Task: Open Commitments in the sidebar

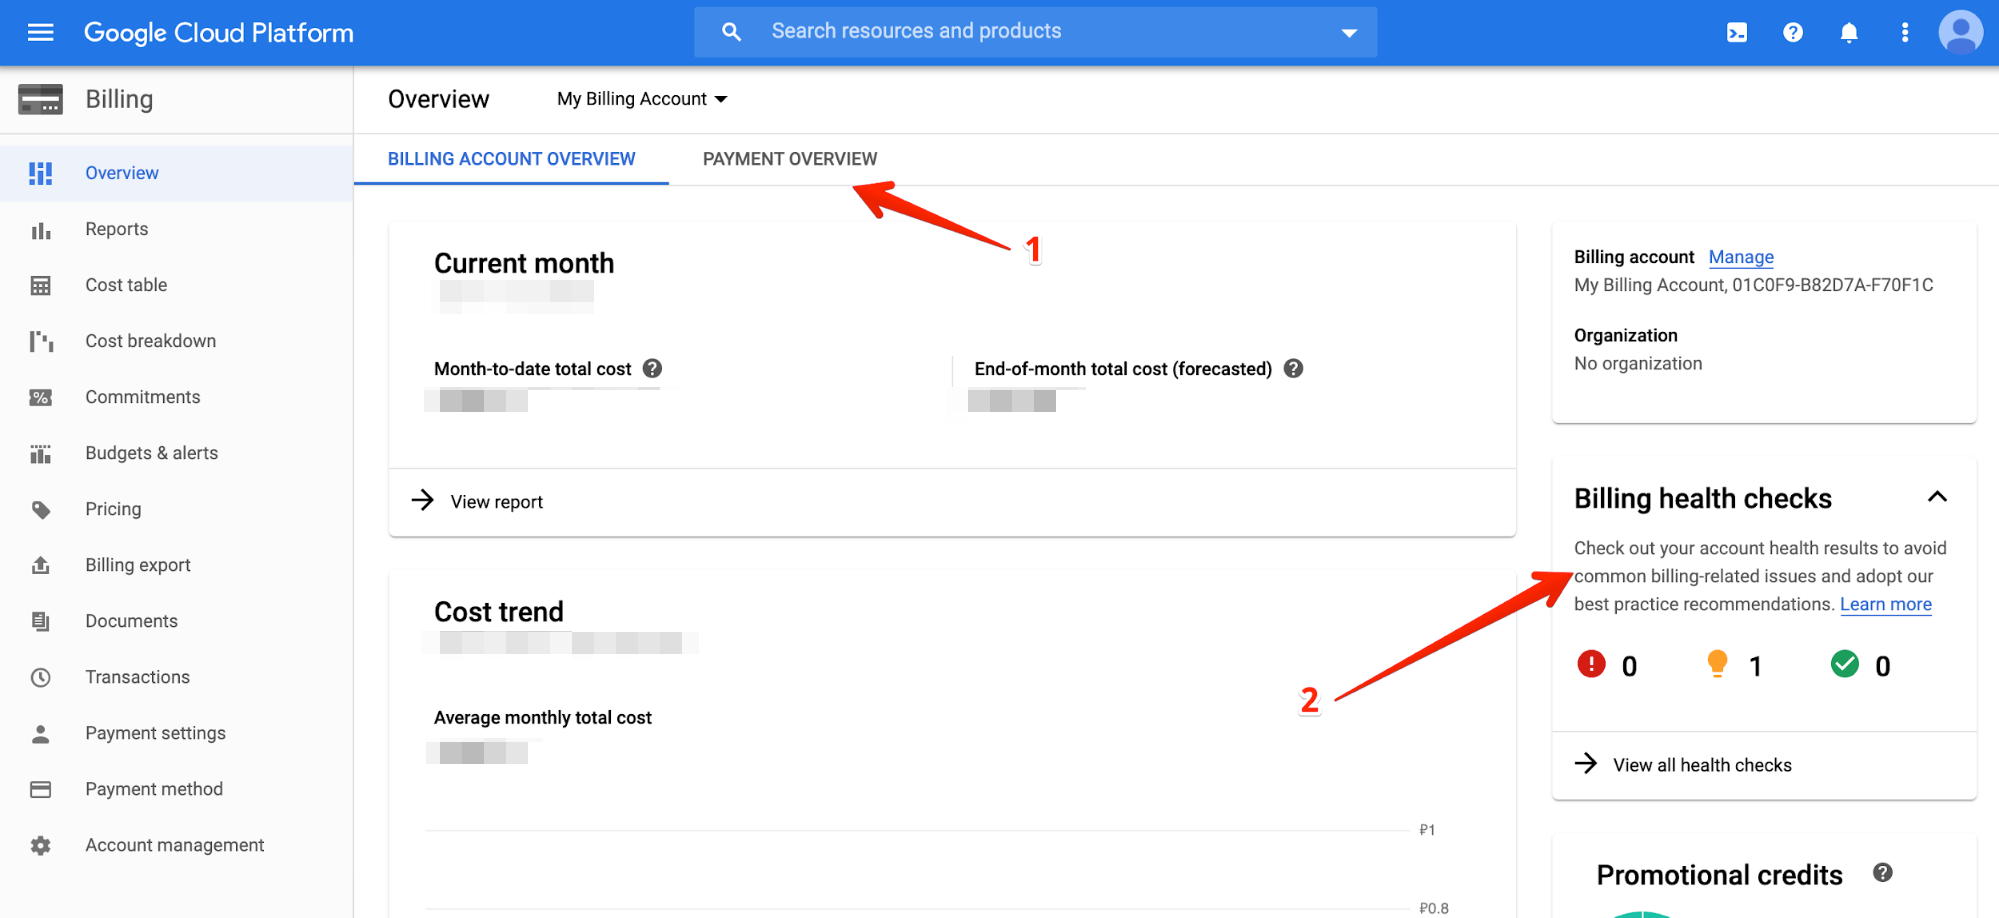Action: point(176,397)
